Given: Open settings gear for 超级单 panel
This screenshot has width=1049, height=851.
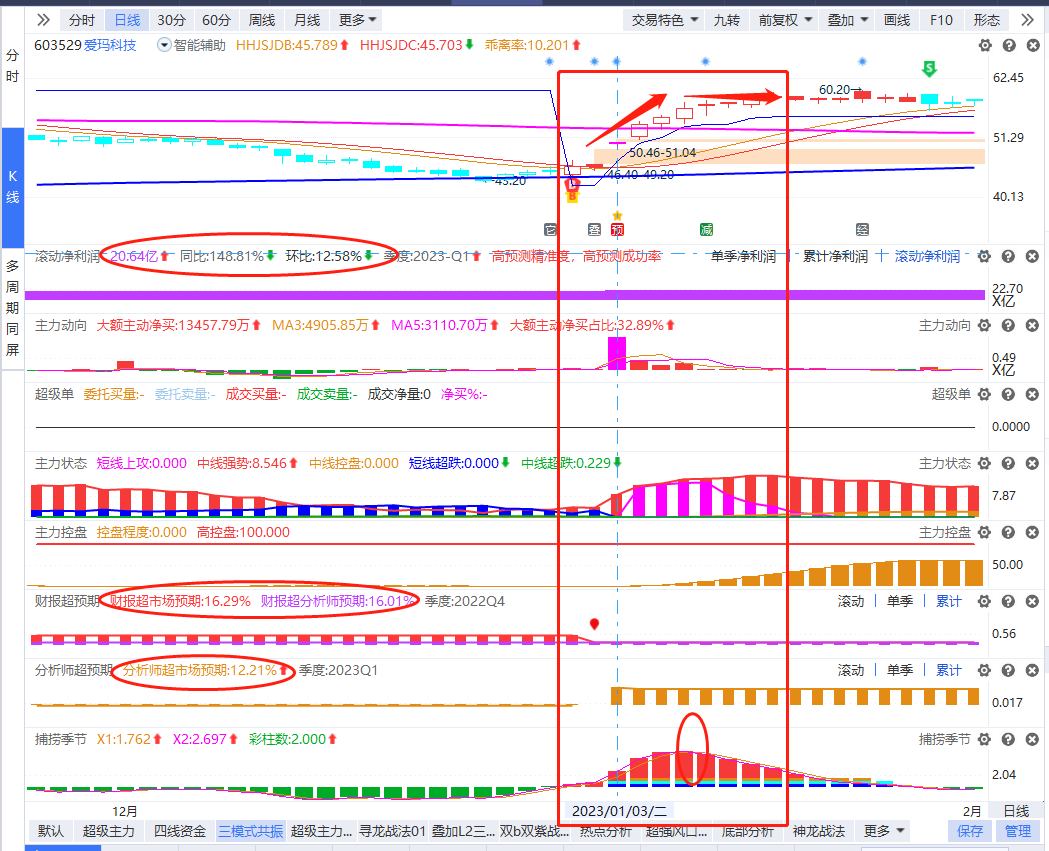Looking at the screenshot, I should (984, 394).
